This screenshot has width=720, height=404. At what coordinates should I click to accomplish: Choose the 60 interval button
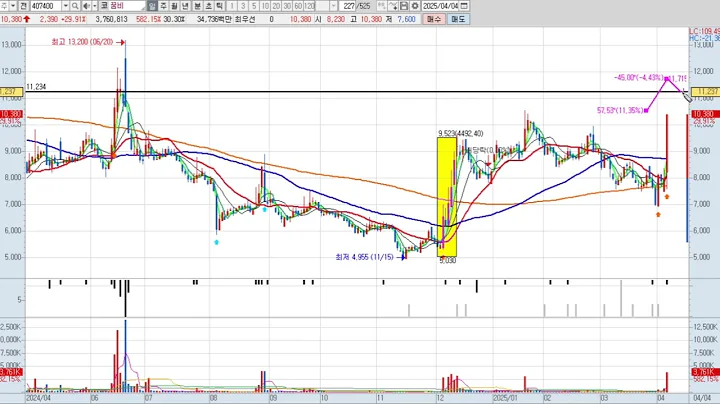[x=298, y=6]
